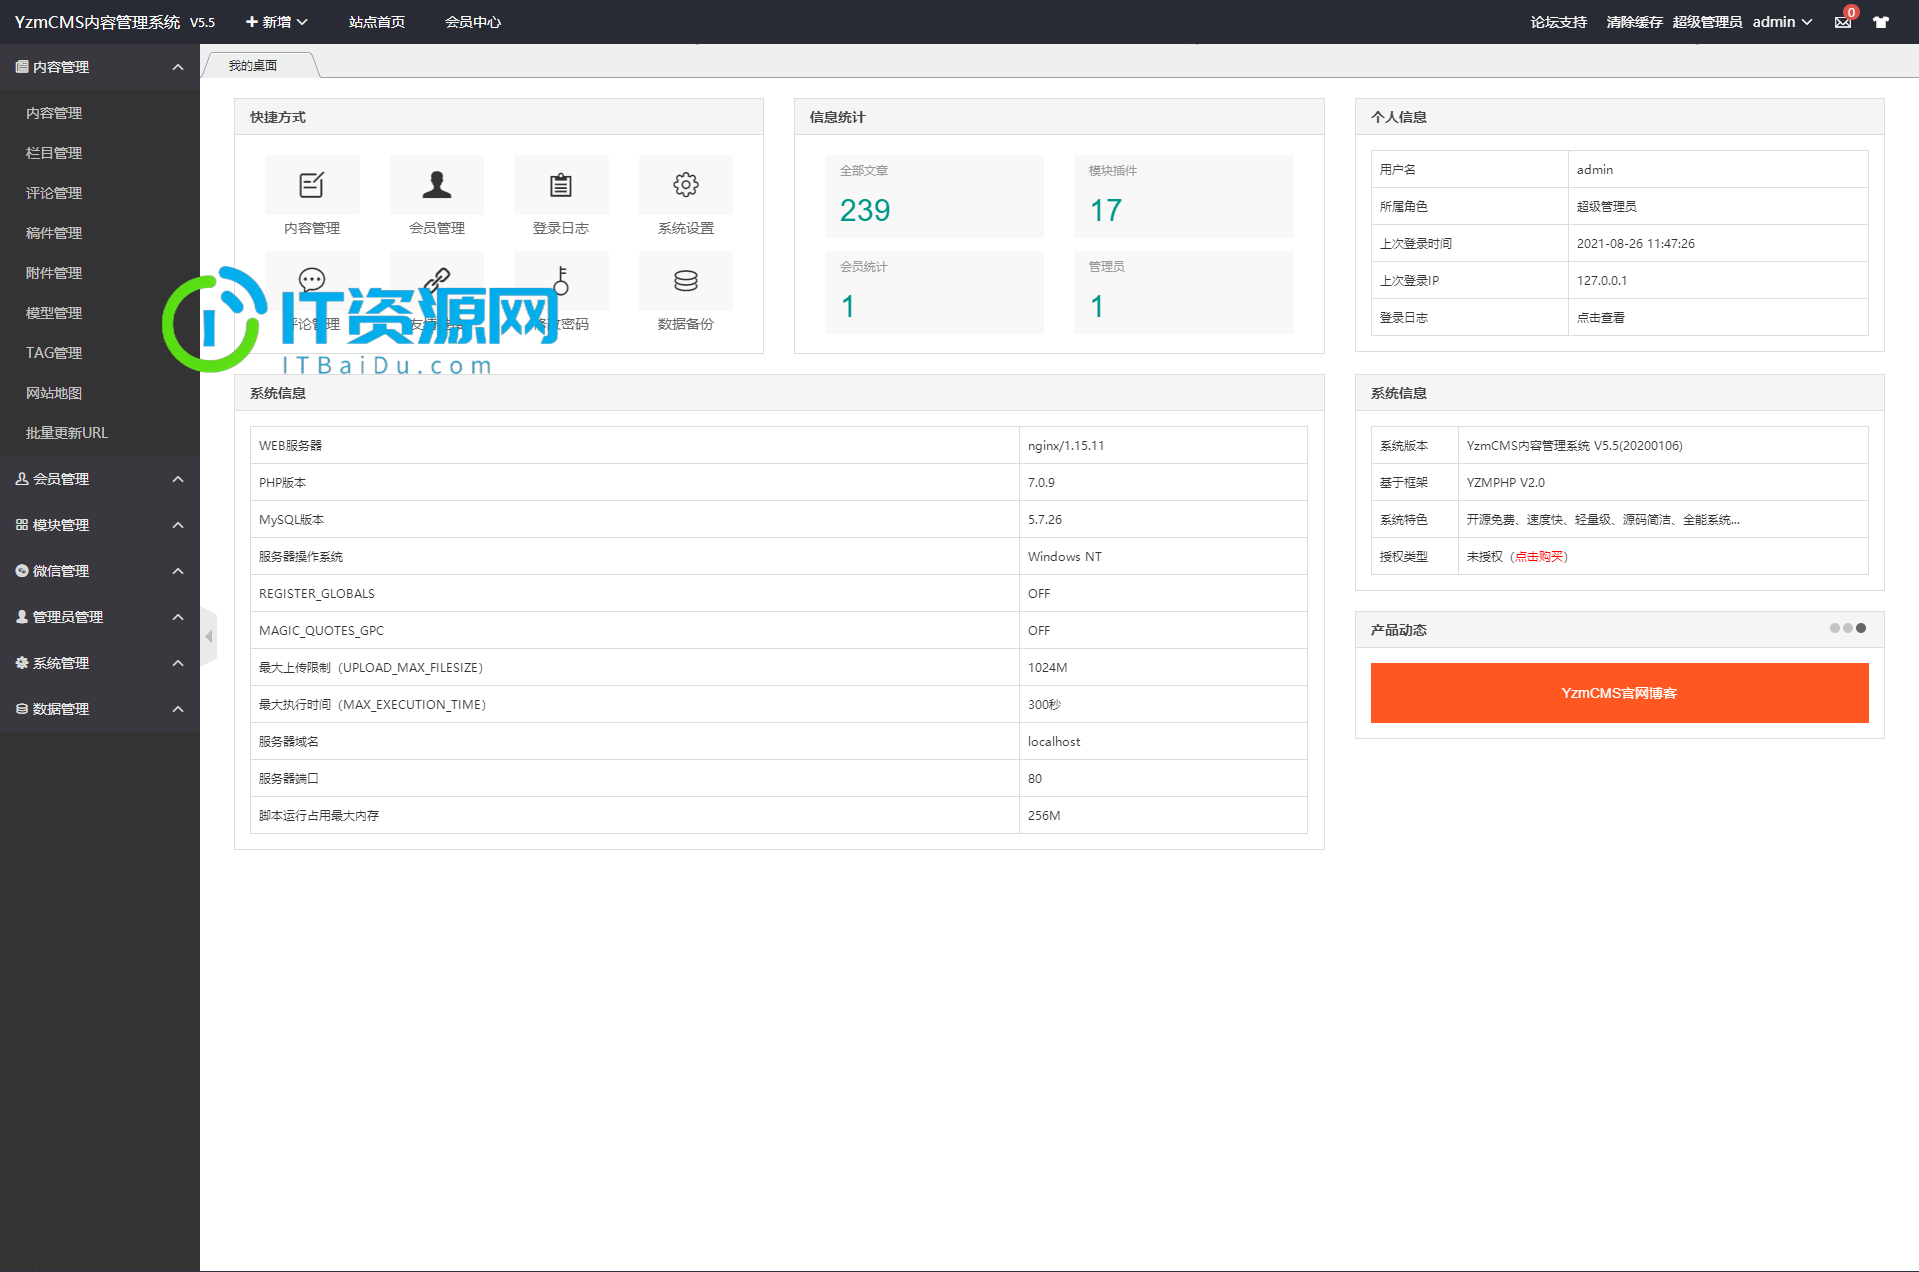This screenshot has height=1272, width=1919.
Task: Go to 站点首页 in top navigation
Action: (377, 22)
